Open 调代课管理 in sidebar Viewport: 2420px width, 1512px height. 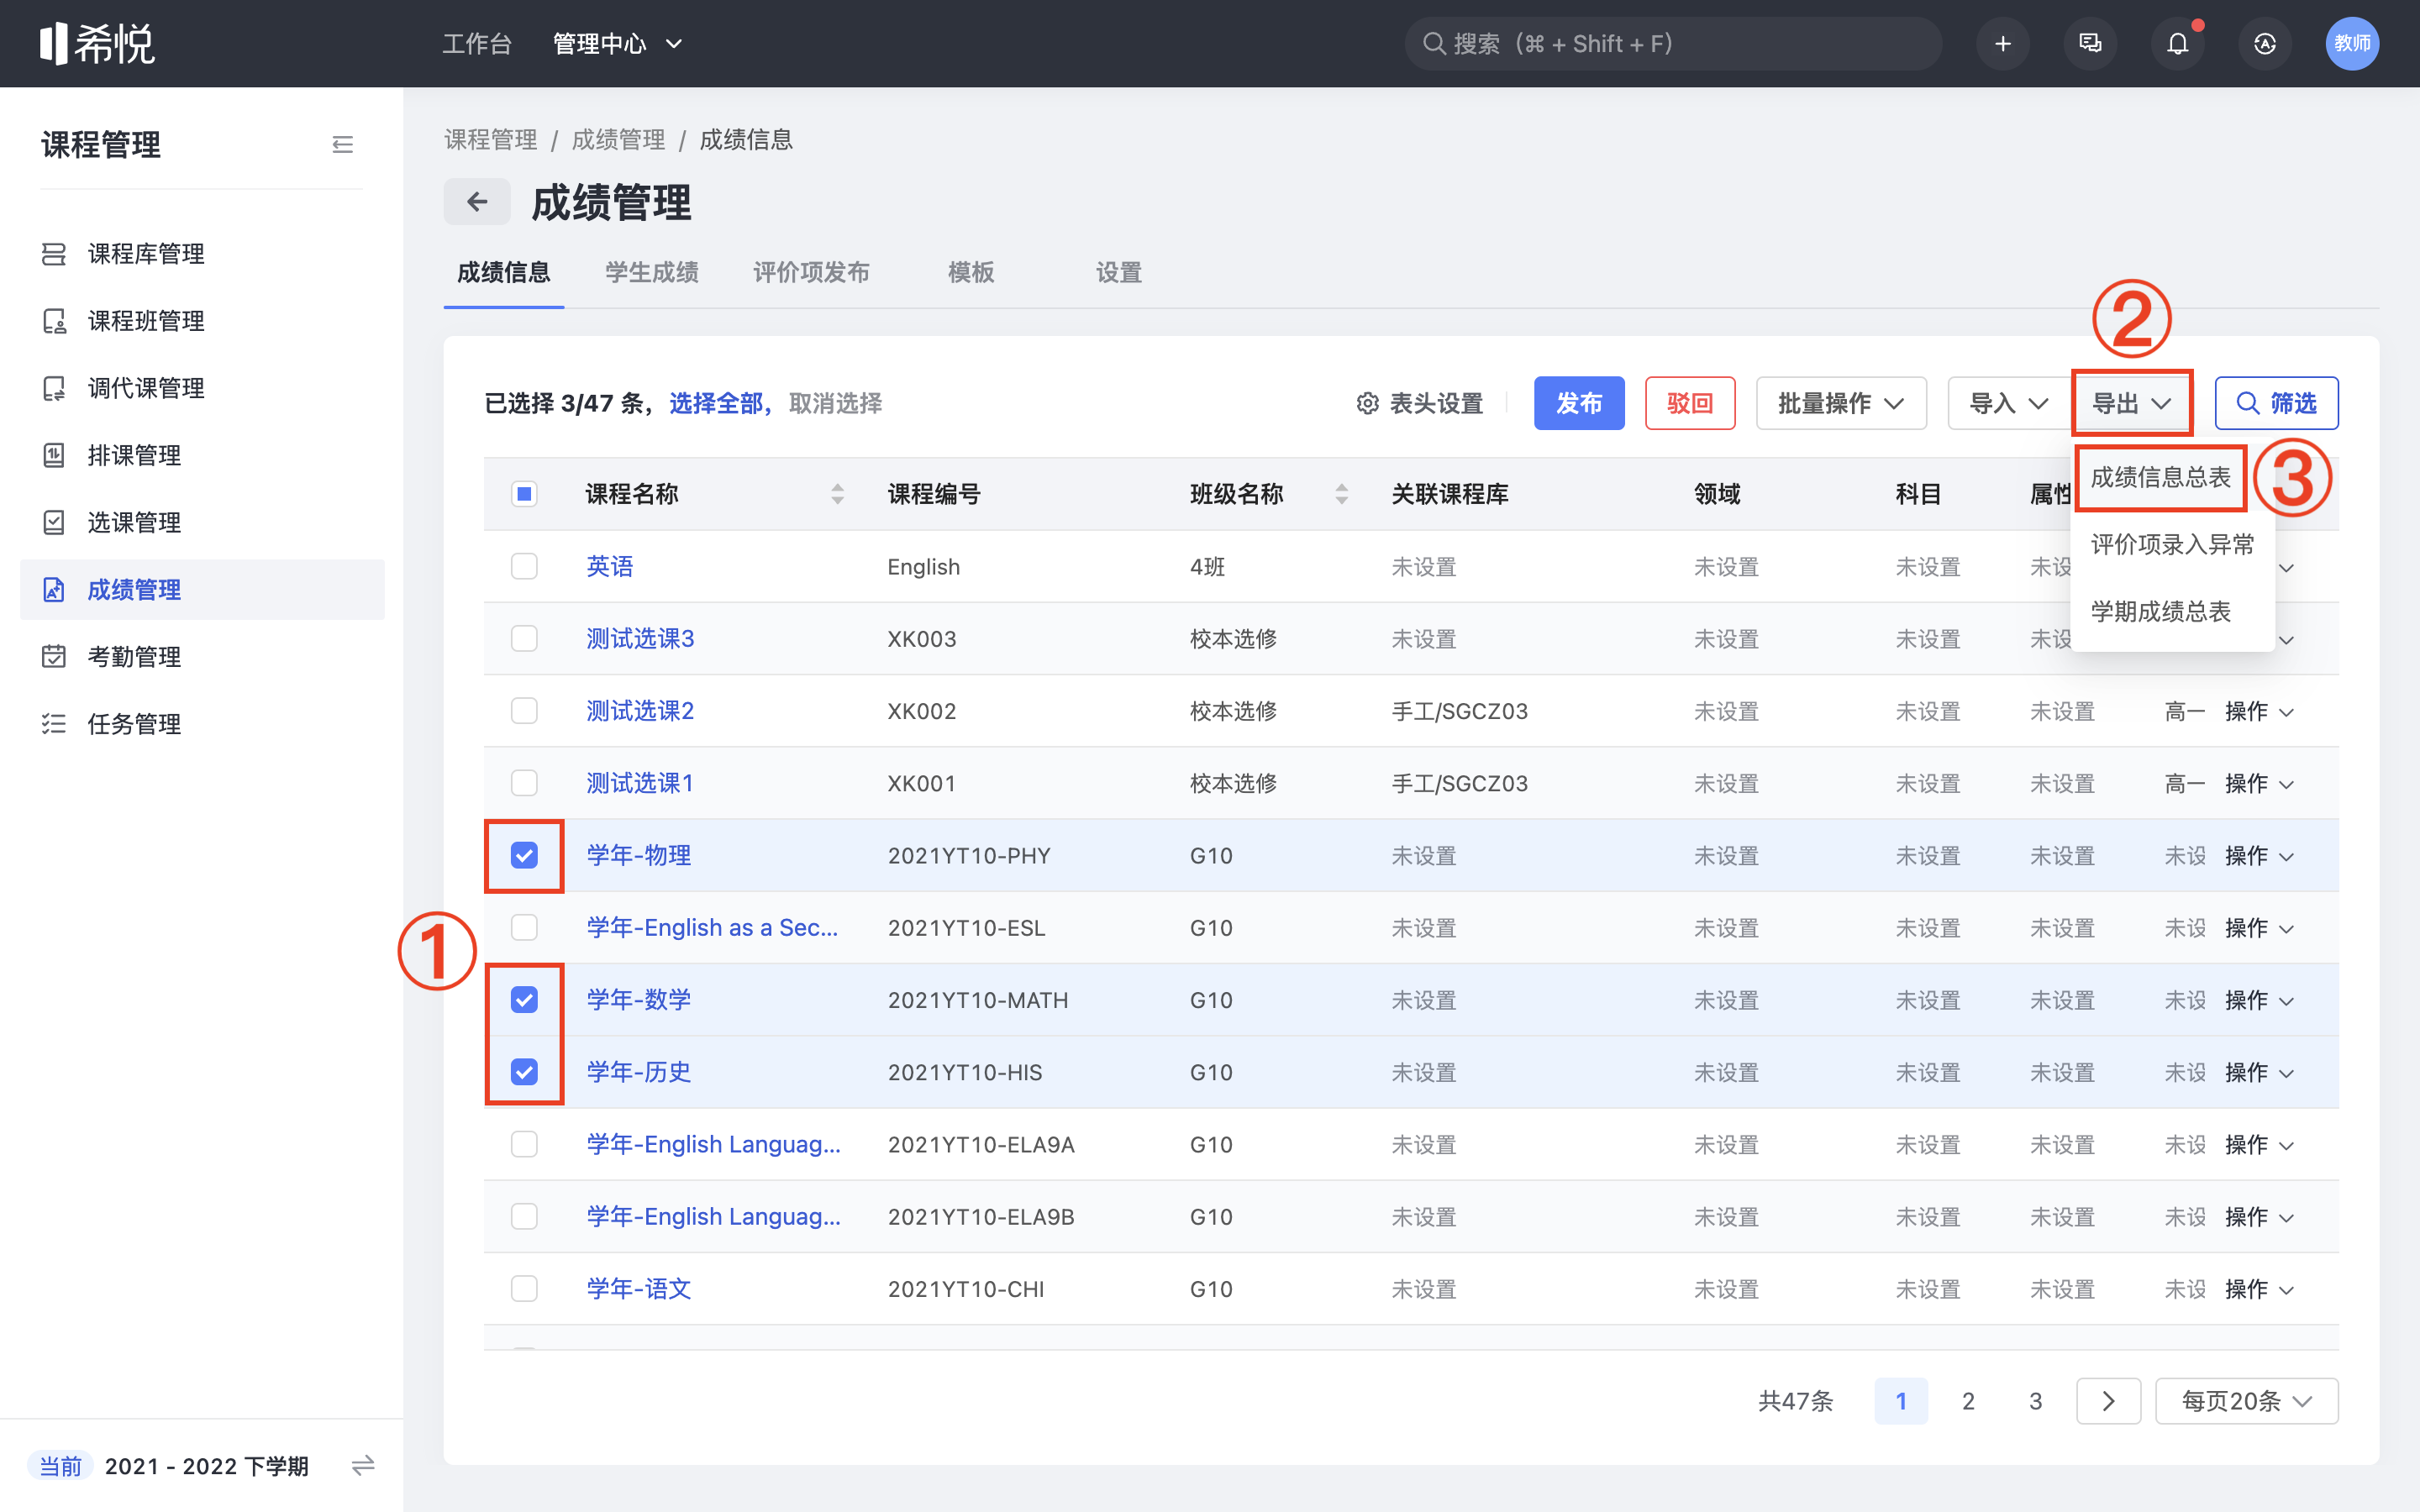[x=202, y=388]
